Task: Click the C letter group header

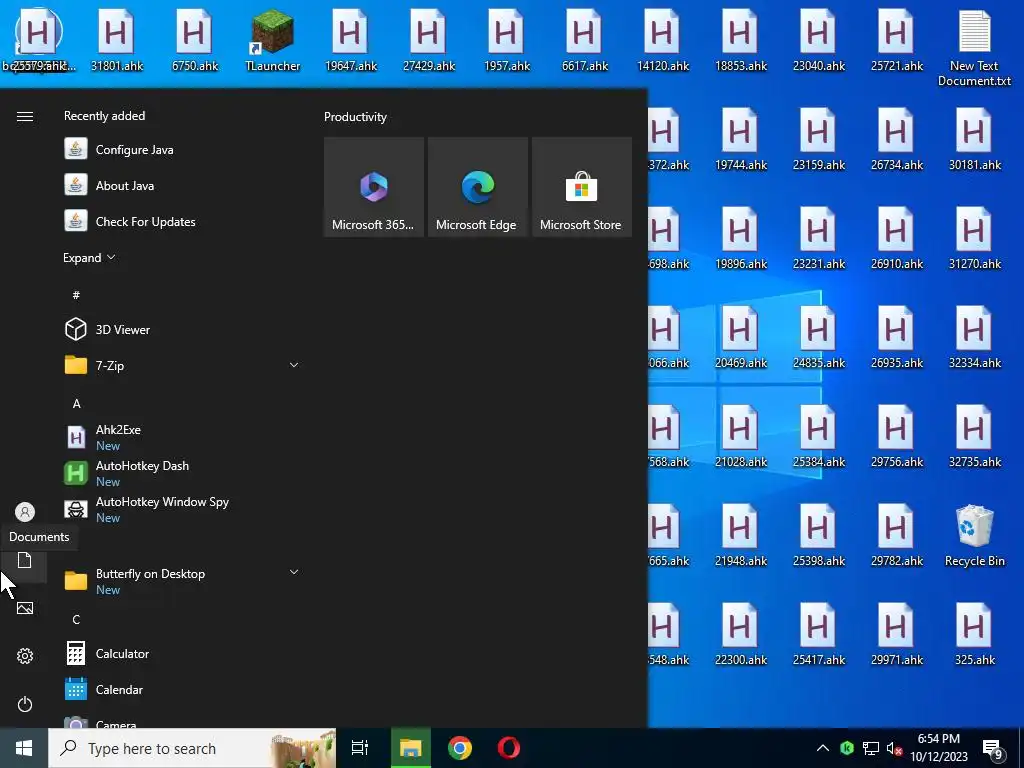Action: (76, 619)
